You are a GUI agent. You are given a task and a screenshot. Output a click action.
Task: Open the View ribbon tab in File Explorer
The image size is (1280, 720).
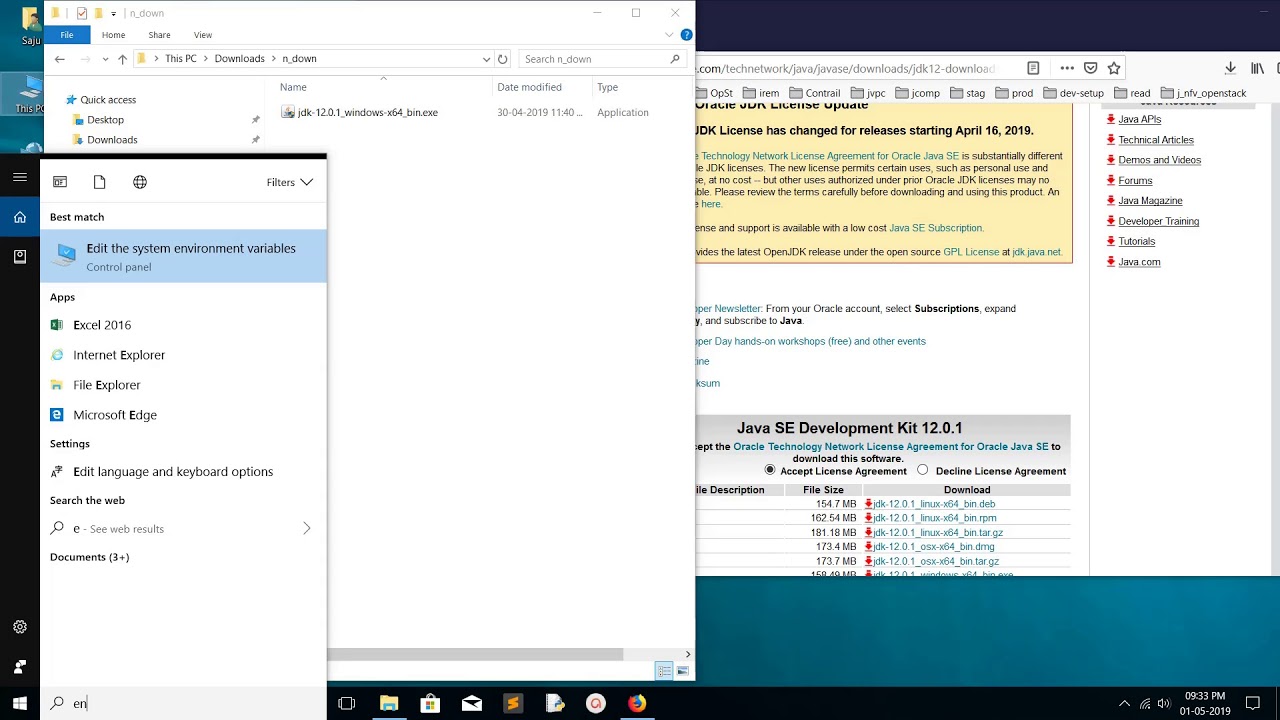(x=203, y=35)
